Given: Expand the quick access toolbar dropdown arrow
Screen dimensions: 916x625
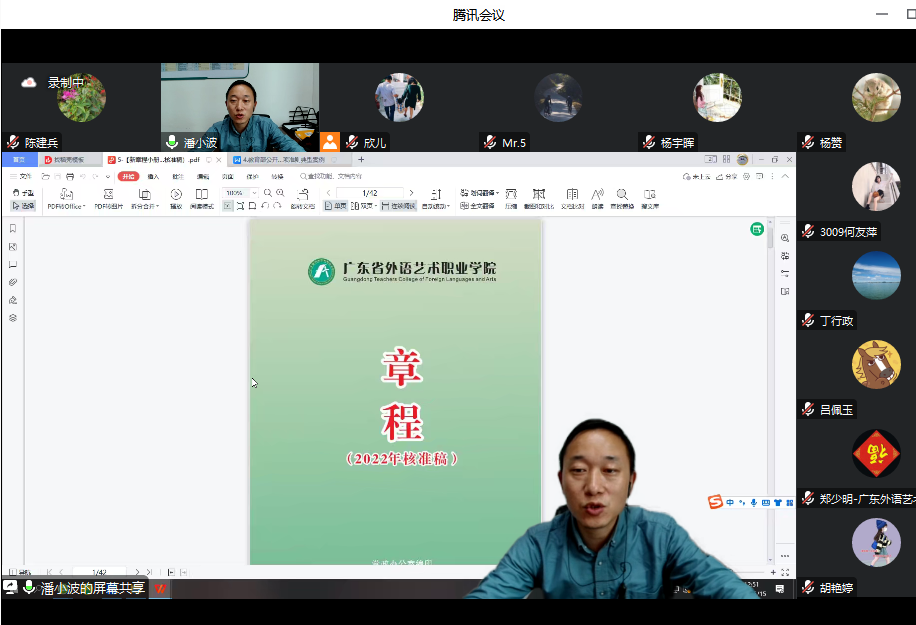Looking at the screenshot, I should tap(107, 176).
